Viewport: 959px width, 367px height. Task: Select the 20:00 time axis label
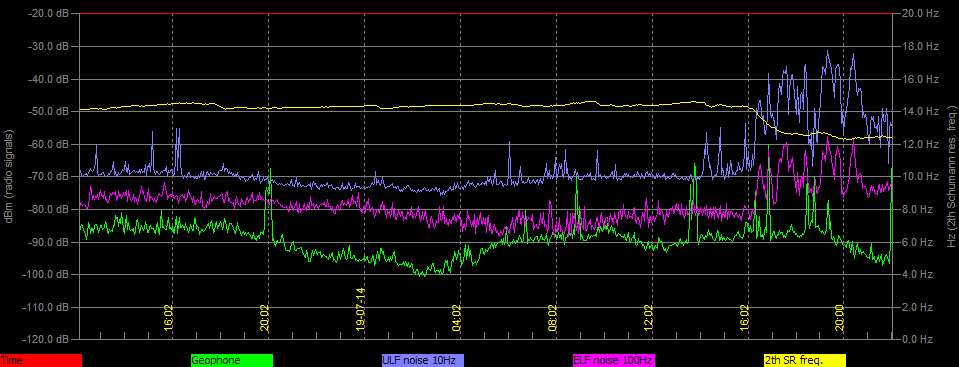coord(840,318)
